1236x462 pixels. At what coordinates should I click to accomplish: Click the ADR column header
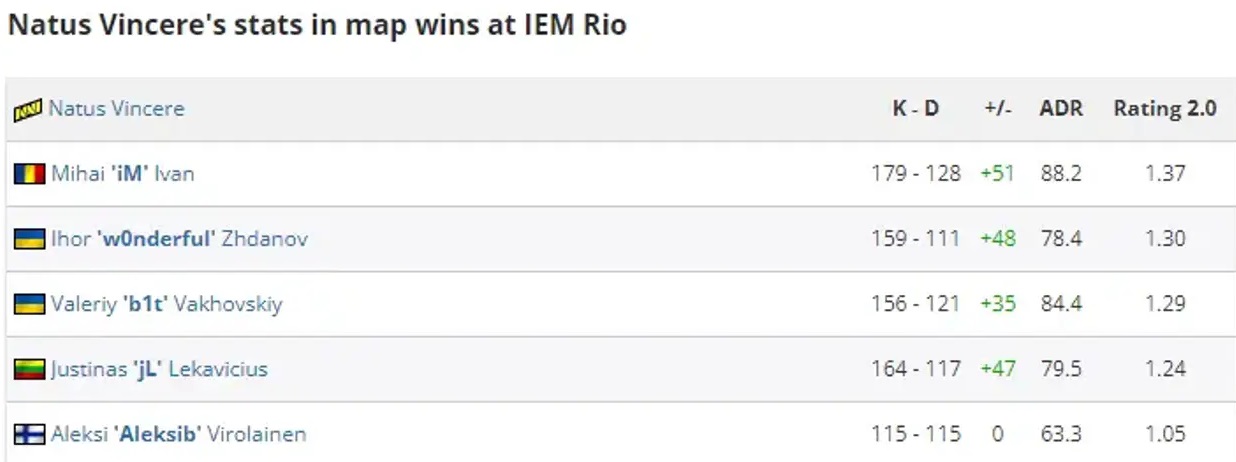click(1061, 109)
